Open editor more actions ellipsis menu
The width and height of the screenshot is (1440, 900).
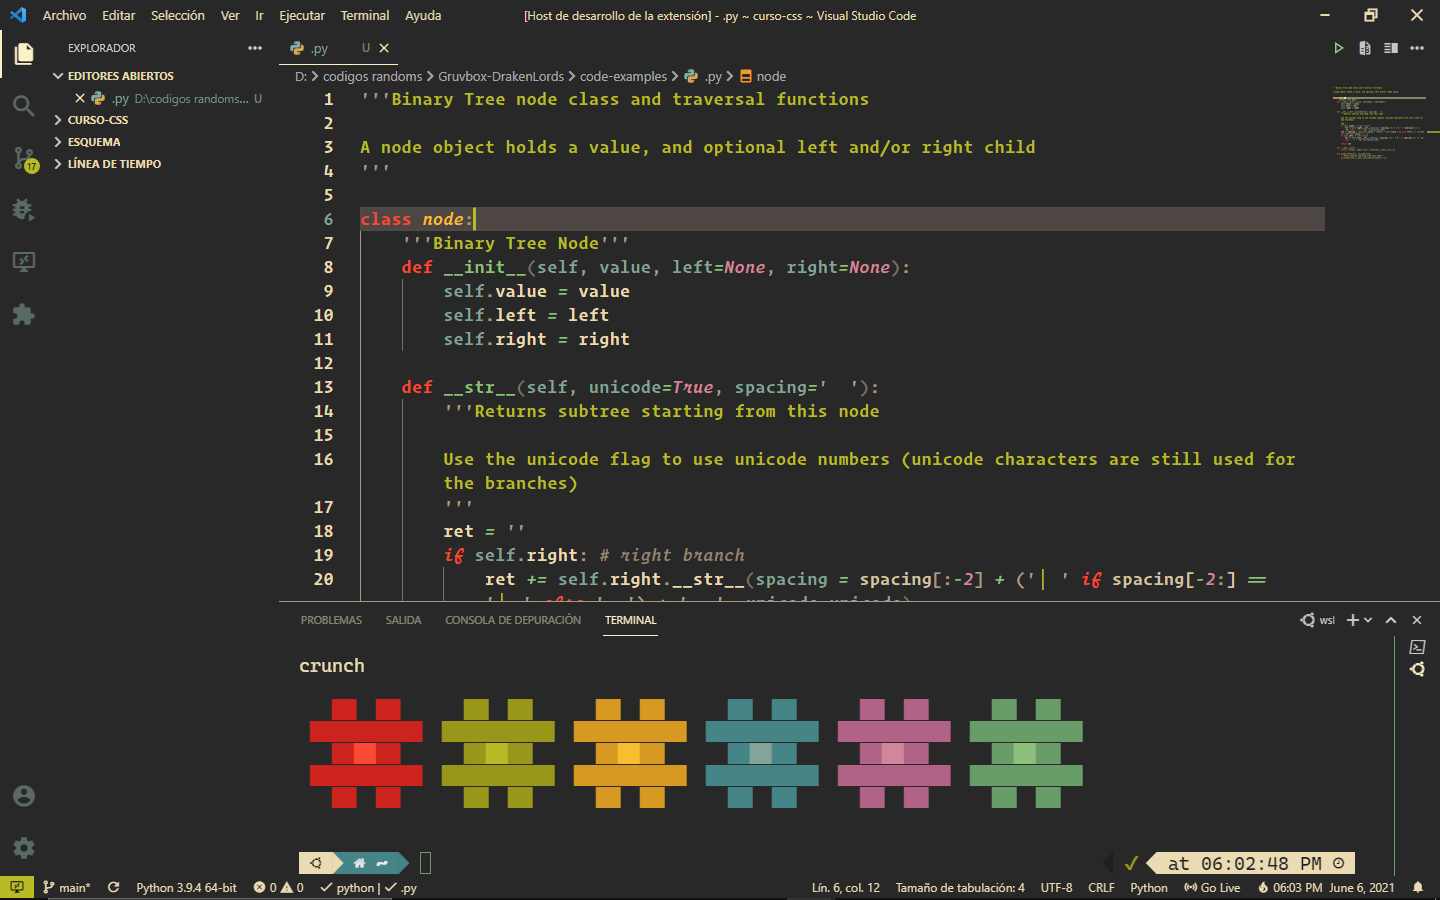1417,48
